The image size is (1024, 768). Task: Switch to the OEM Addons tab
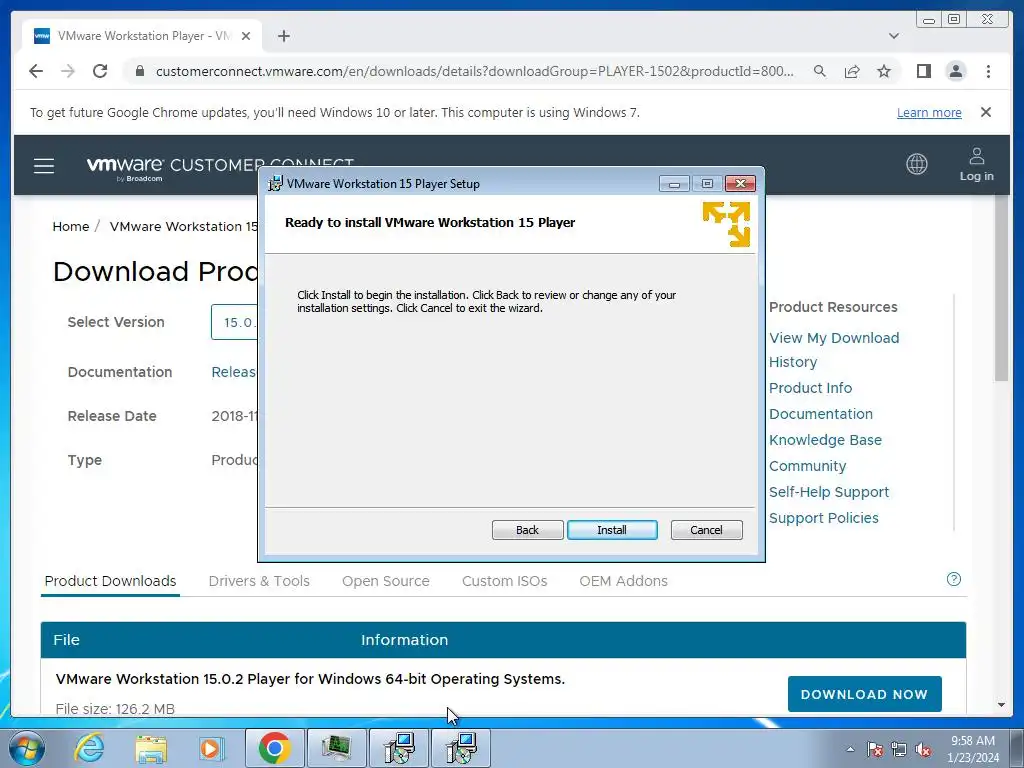coord(624,581)
